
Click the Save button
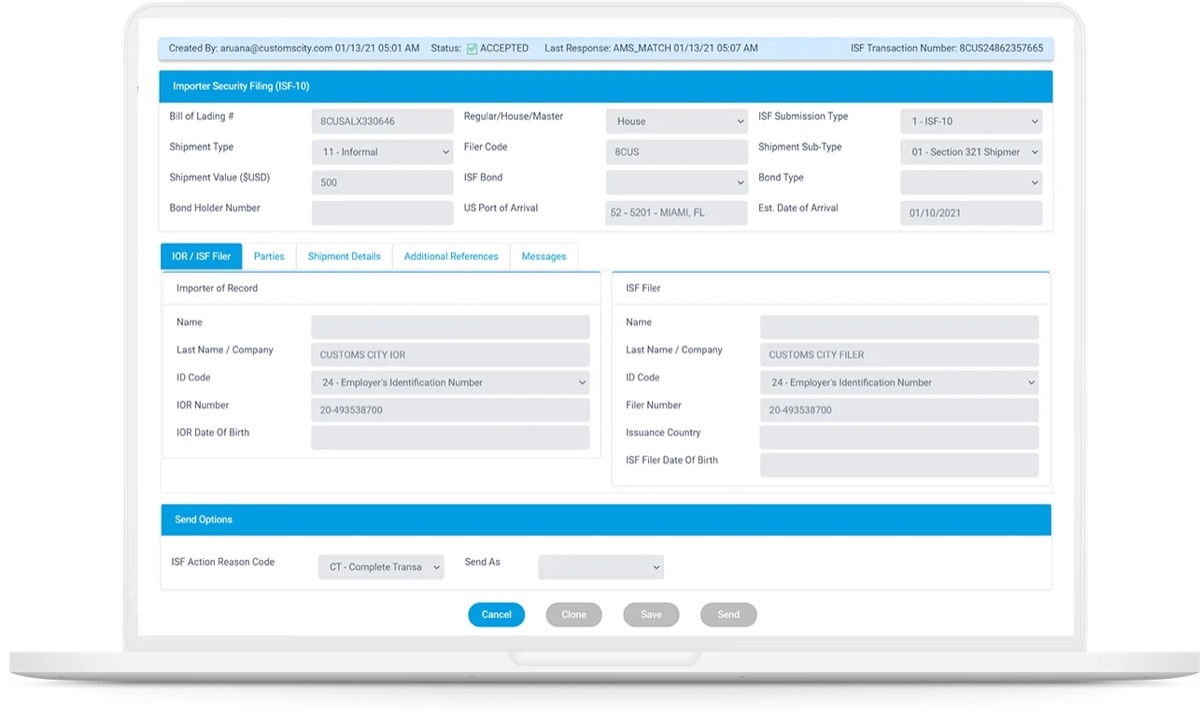tap(651, 614)
